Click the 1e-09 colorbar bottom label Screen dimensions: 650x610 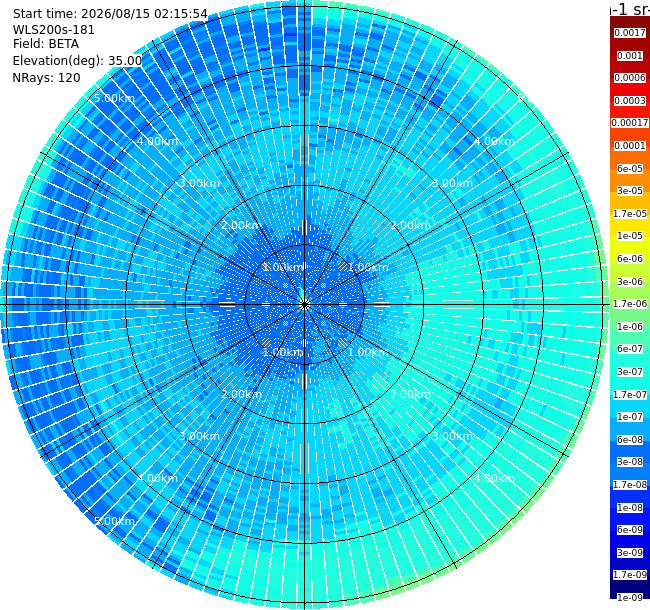pos(630,598)
